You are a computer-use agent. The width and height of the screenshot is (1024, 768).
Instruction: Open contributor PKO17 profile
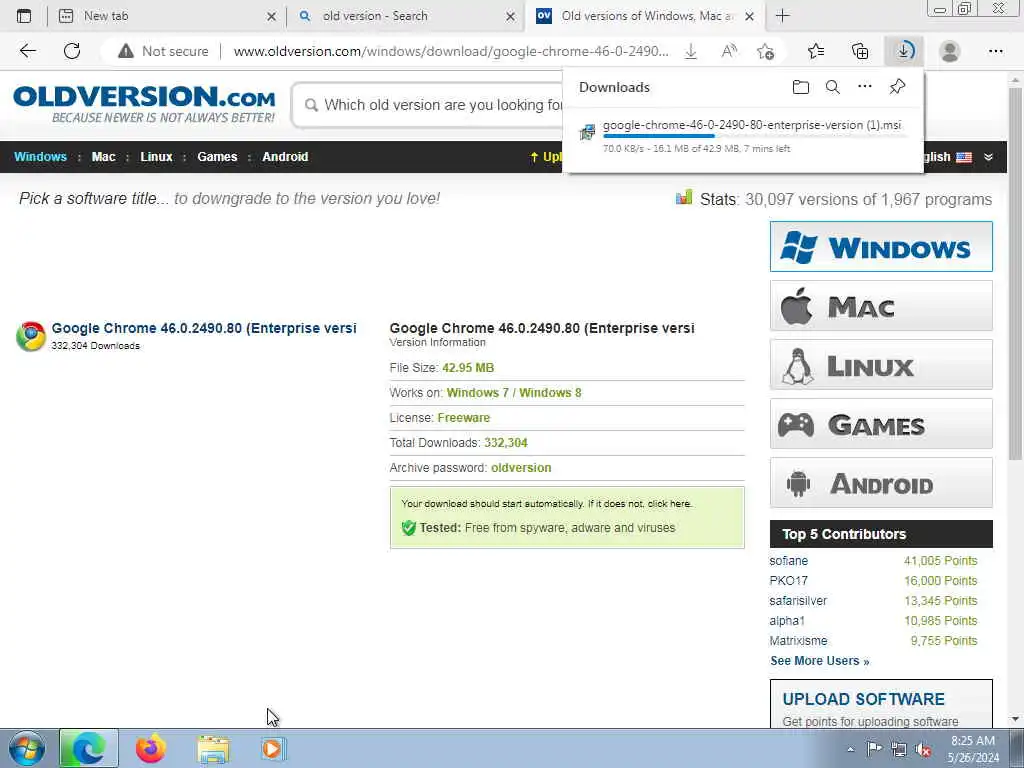tap(788, 581)
